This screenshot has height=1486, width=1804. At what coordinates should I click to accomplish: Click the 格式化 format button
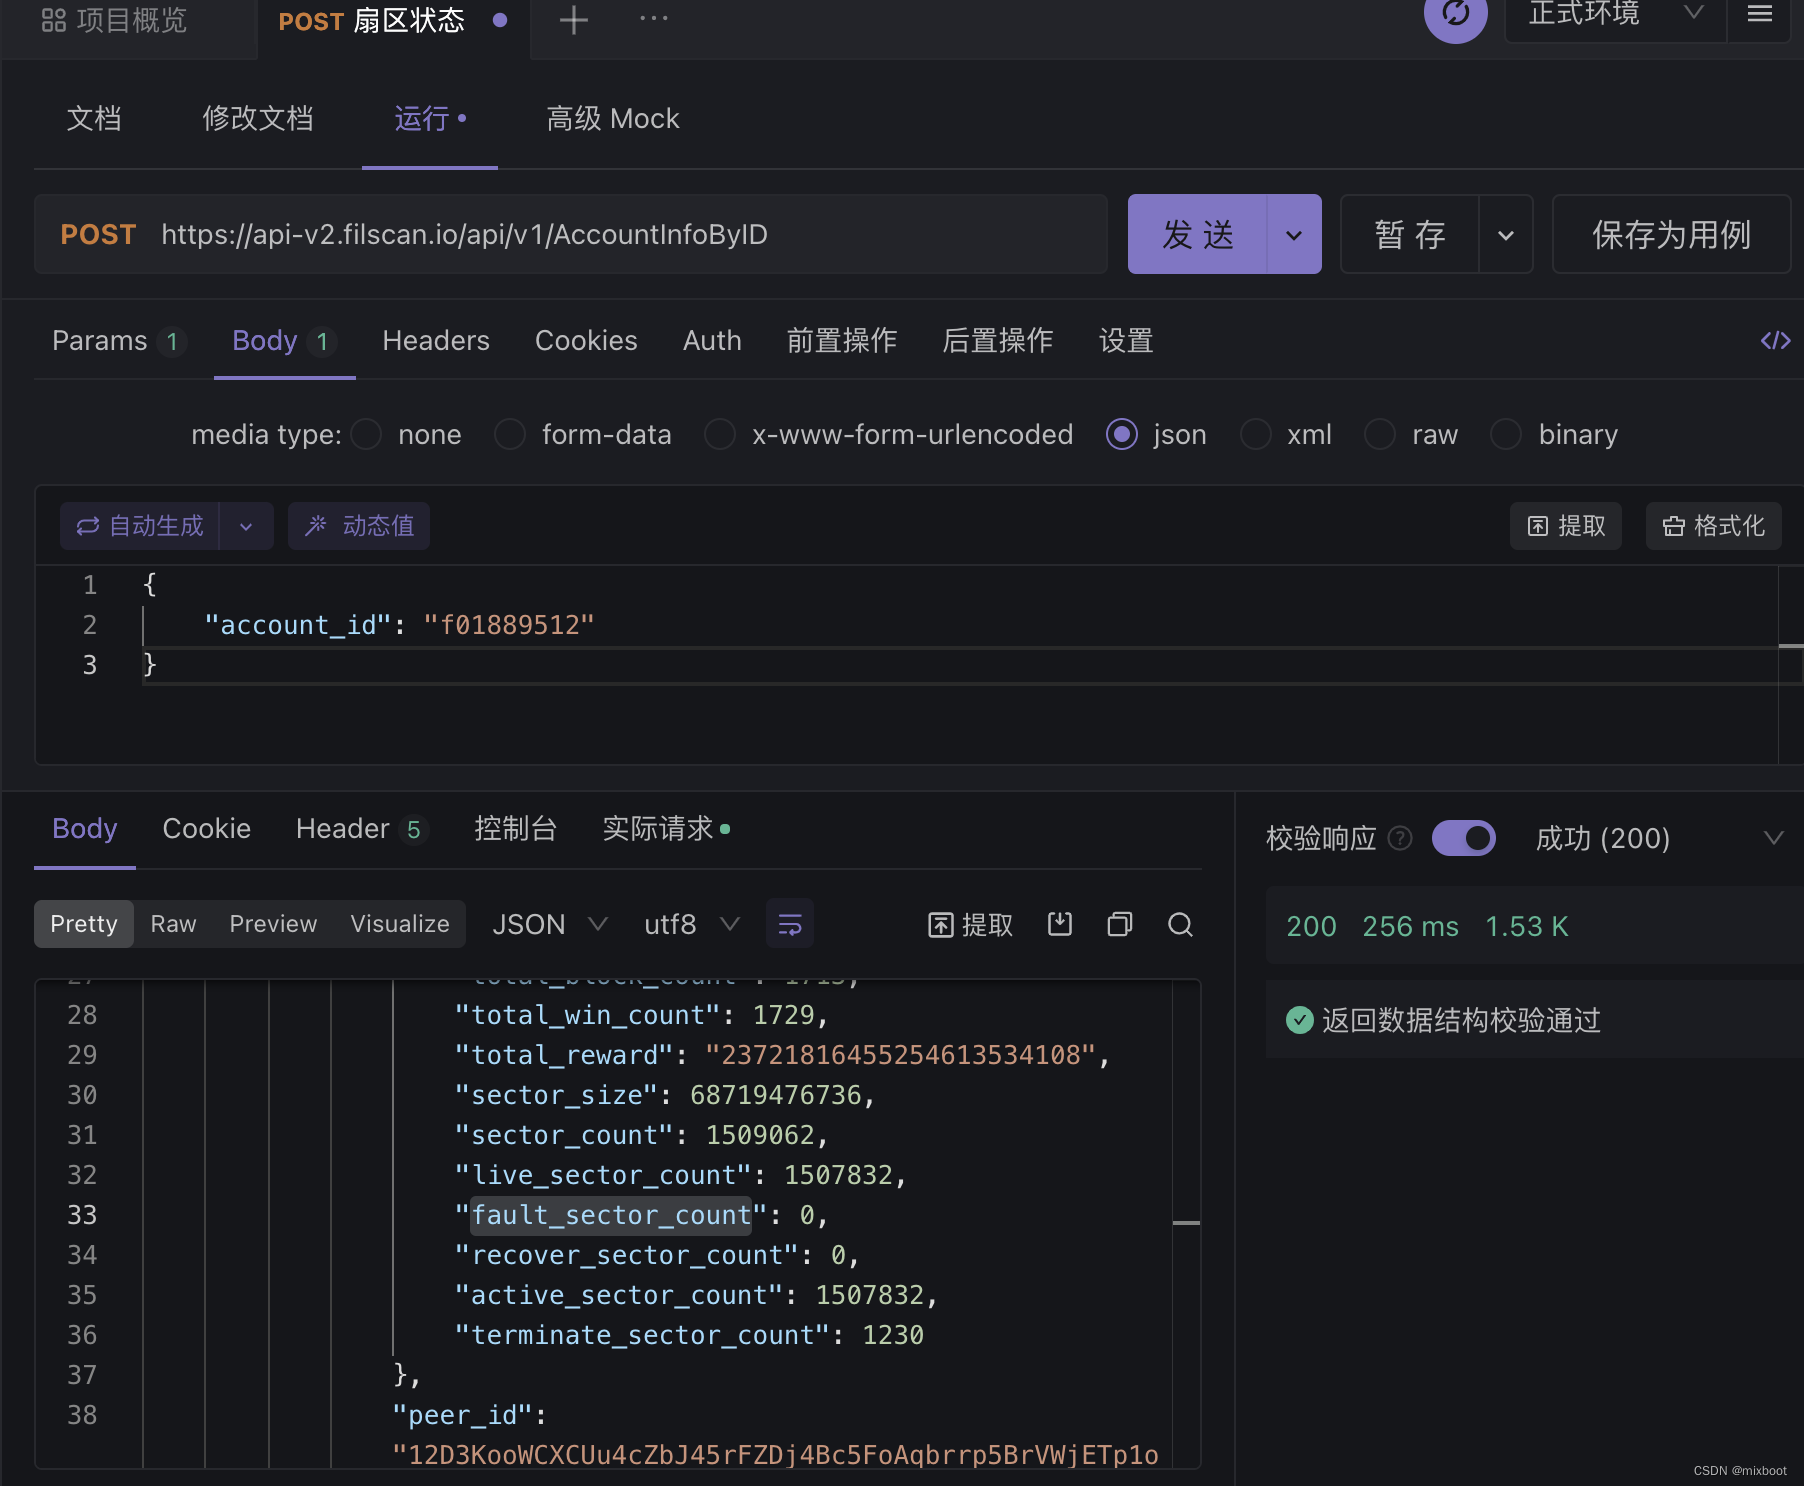[1713, 526]
